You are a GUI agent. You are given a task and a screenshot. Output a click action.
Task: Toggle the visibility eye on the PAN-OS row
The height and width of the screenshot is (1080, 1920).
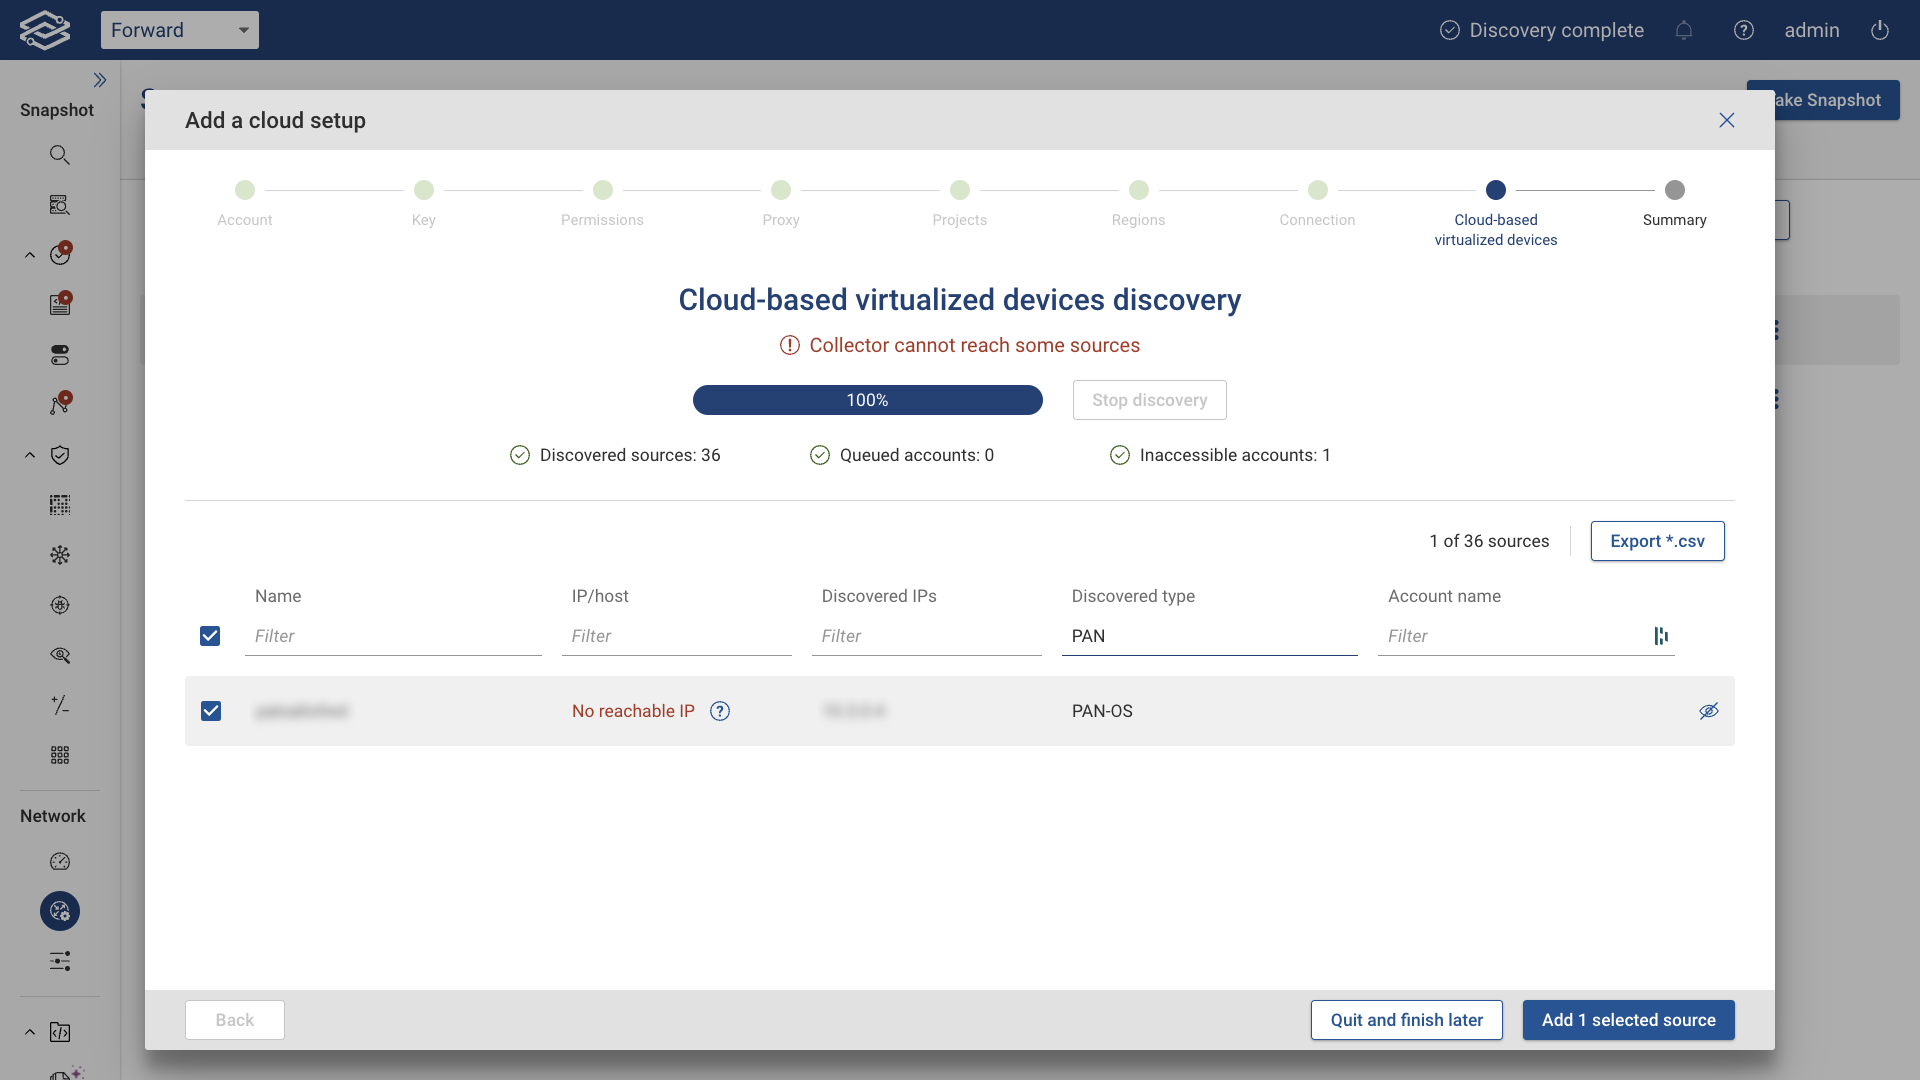[x=1709, y=711]
